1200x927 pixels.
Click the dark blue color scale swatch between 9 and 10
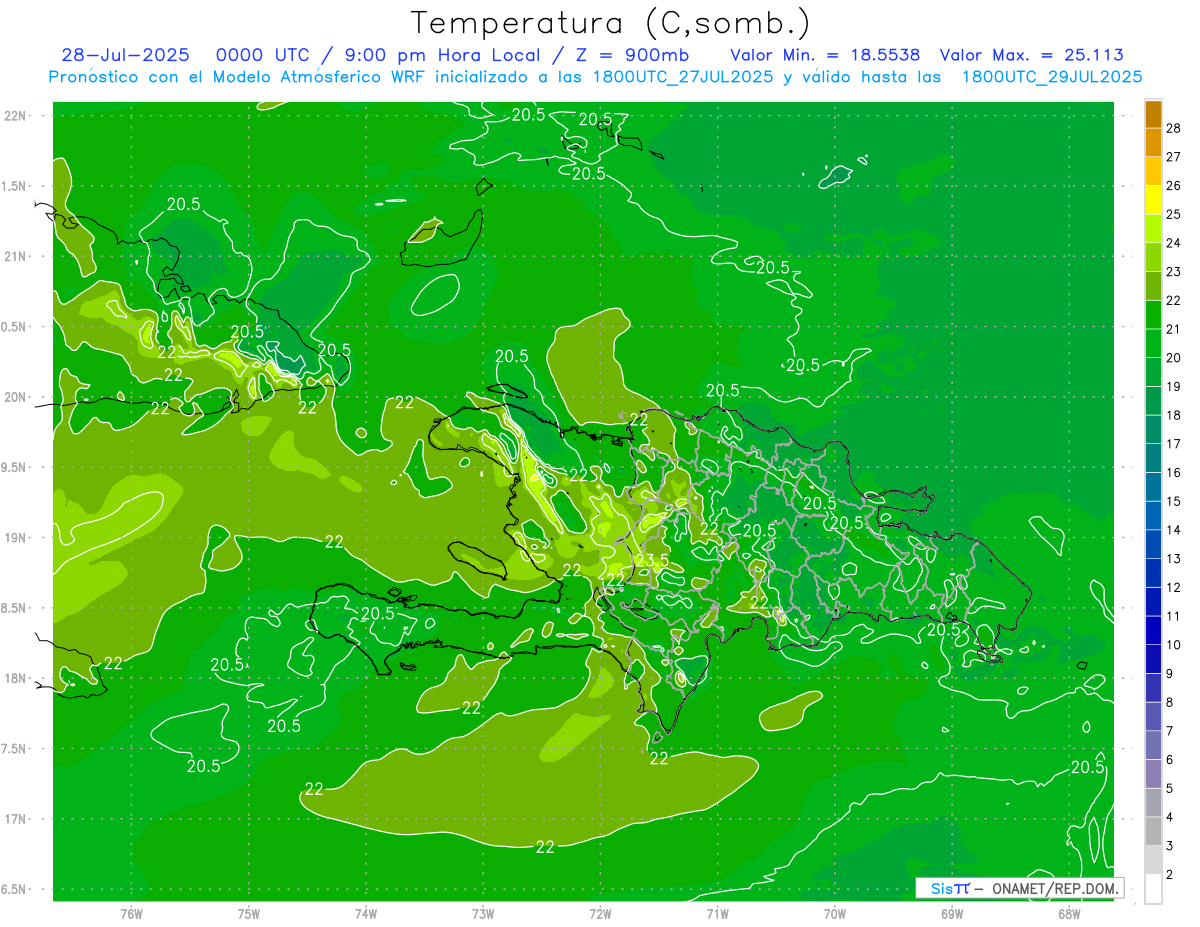tap(1154, 659)
